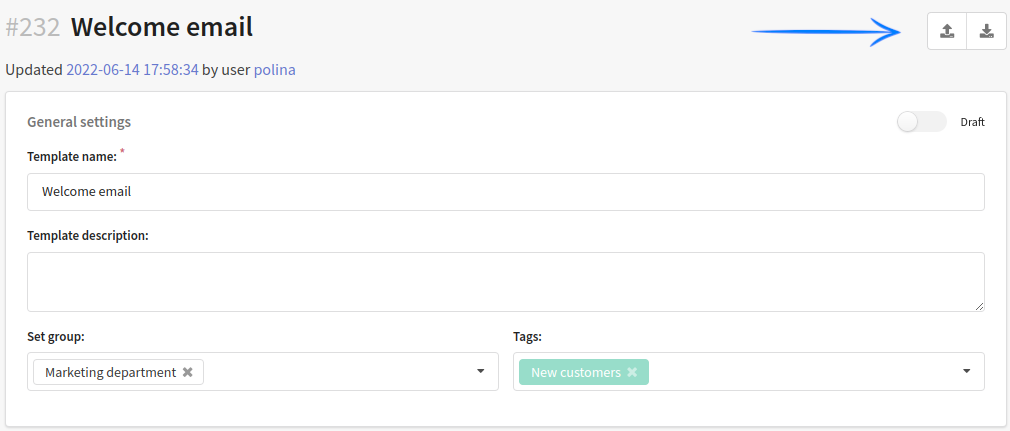Image resolution: width=1010 pixels, height=431 pixels.
Task: Open user polina profile link
Action: click(274, 70)
